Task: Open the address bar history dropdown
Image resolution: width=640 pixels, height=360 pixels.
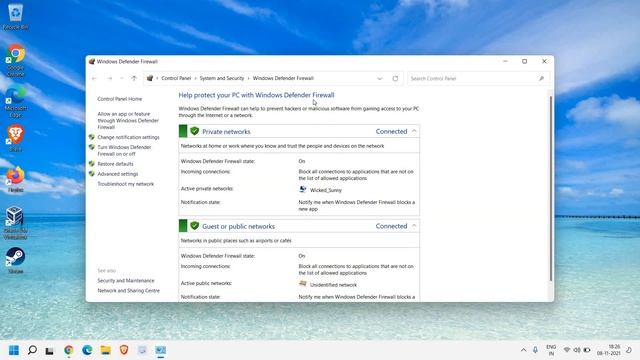Action: (x=380, y=78)
